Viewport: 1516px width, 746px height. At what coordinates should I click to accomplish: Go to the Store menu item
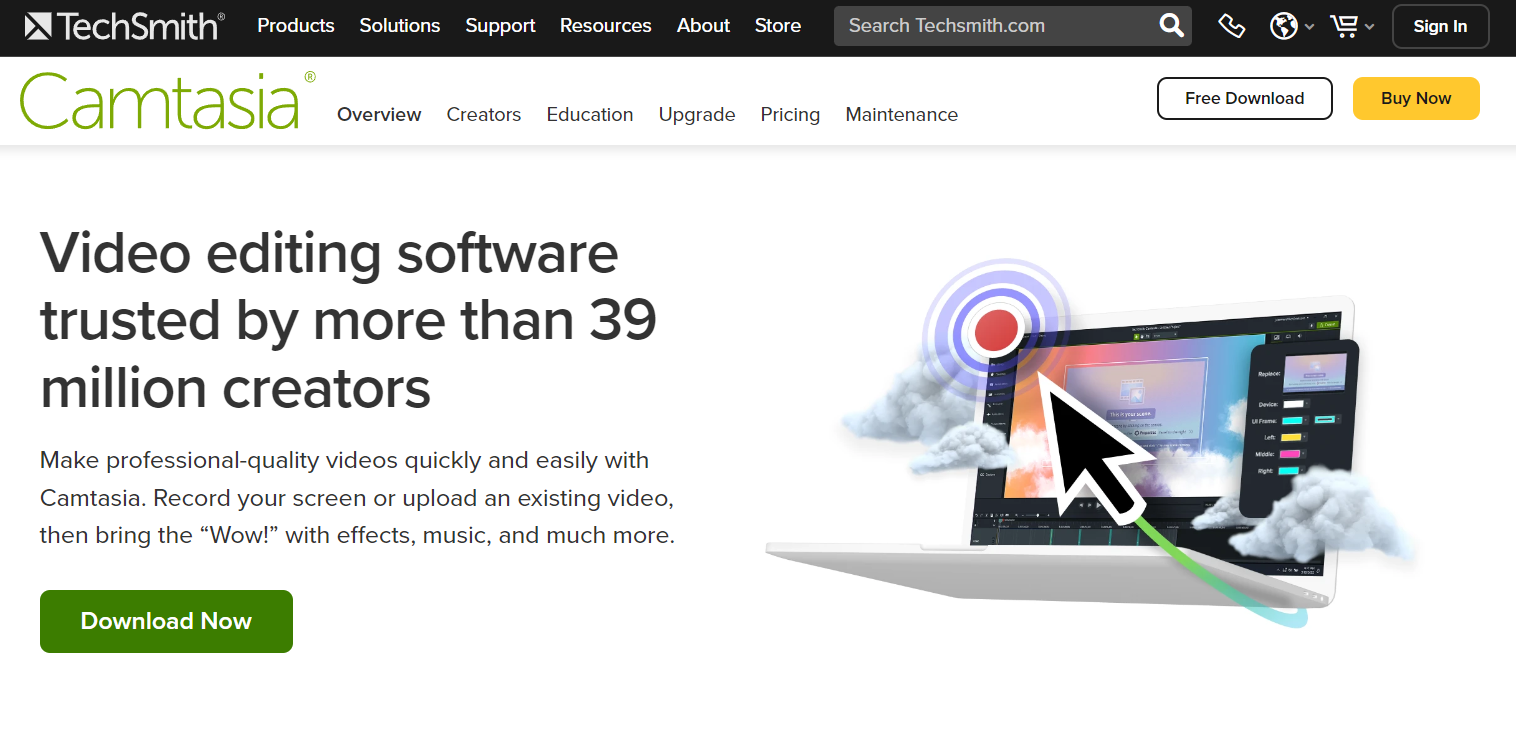coord(778,26)
